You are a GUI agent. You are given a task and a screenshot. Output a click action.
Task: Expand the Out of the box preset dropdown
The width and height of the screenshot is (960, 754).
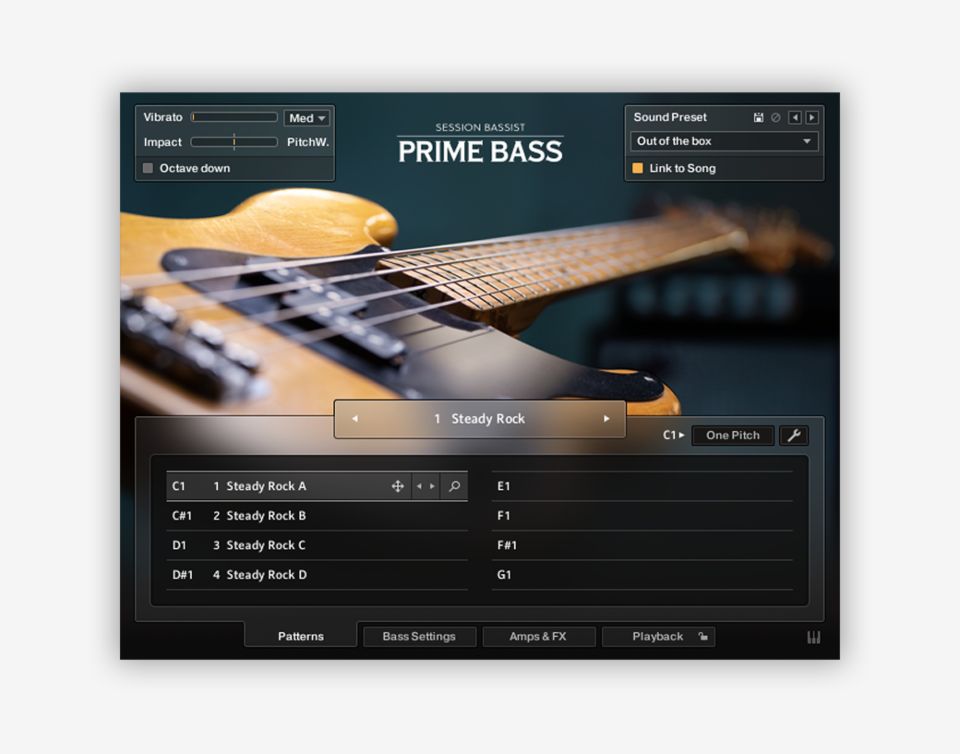coord(724,142)
